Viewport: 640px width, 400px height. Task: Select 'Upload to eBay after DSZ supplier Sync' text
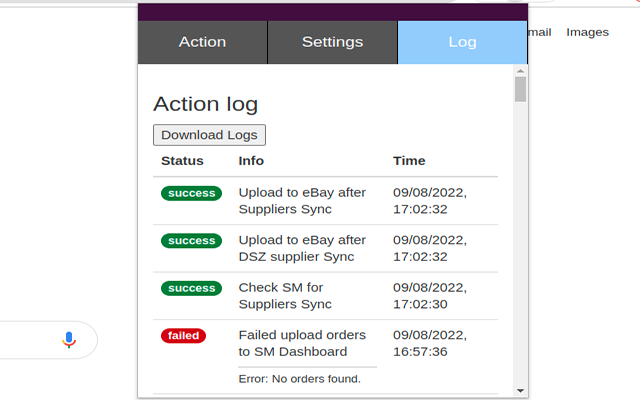click(302, 248)
